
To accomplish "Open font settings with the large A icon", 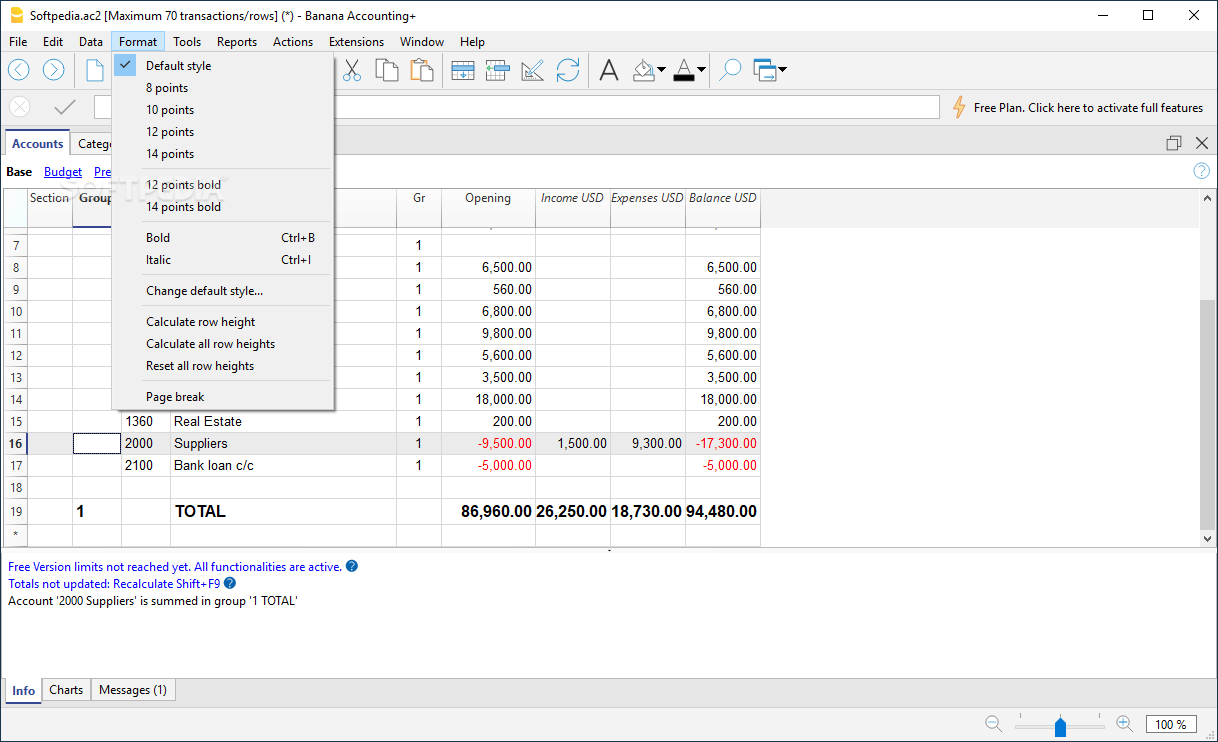I will click(609, 70).
